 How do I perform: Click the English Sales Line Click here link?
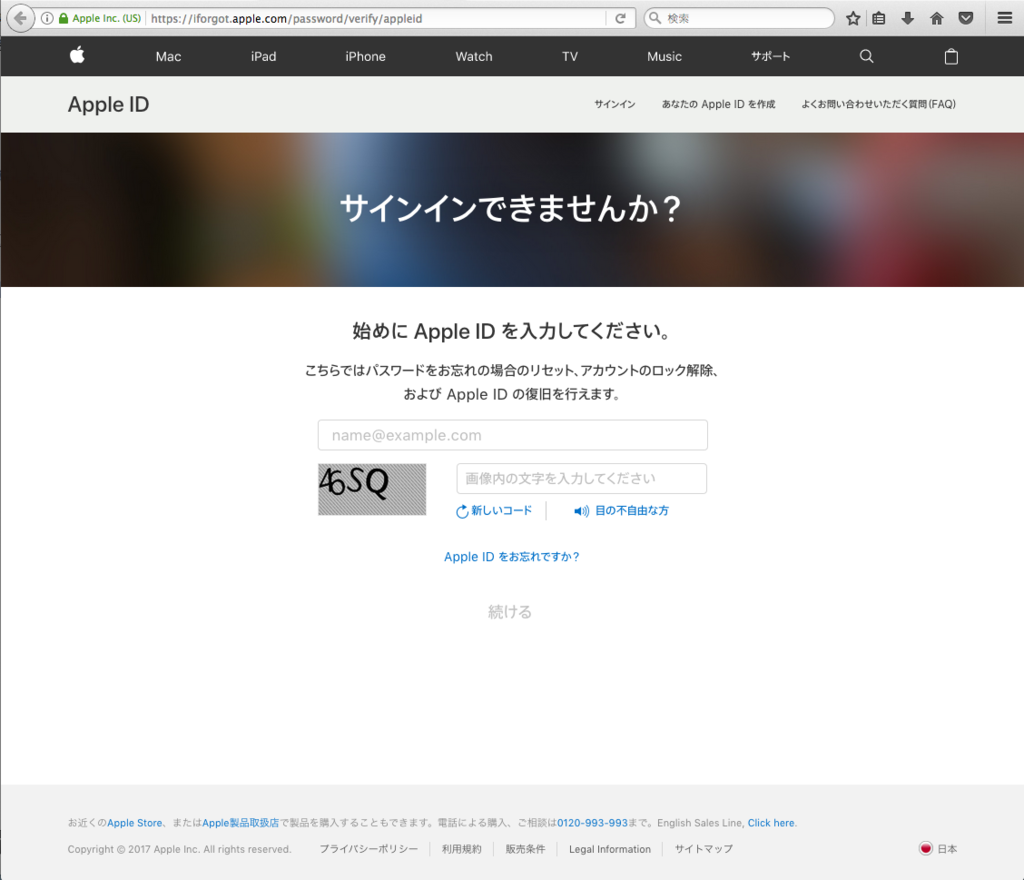coord(771,823)
